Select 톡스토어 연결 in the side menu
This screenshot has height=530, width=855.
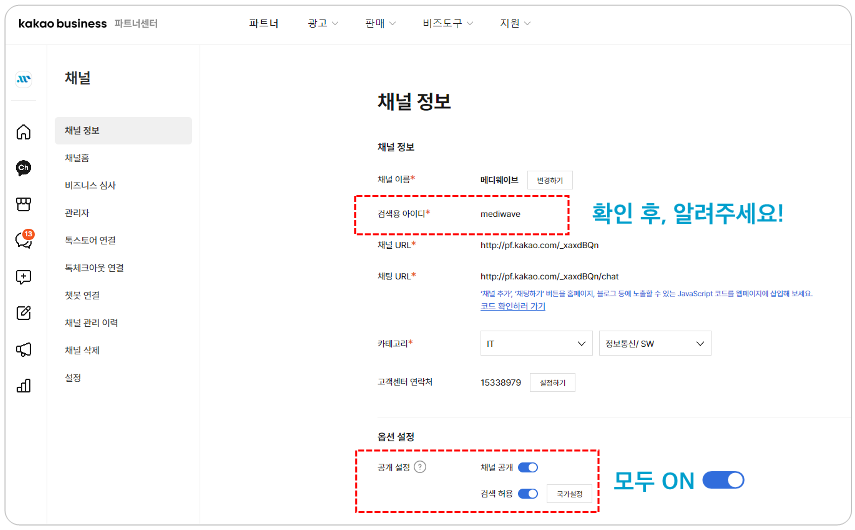(x=90, y=240)
